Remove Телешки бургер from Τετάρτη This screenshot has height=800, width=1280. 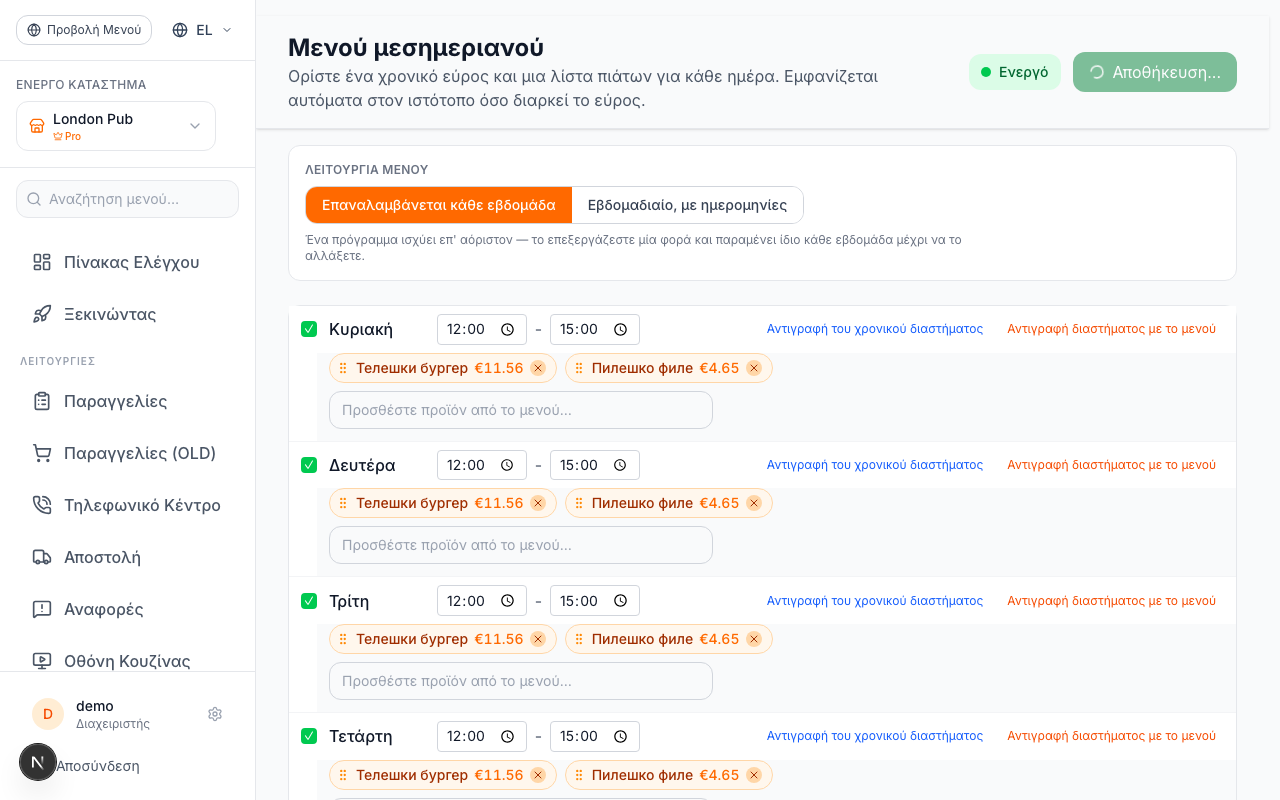click(x=538, y=775)
